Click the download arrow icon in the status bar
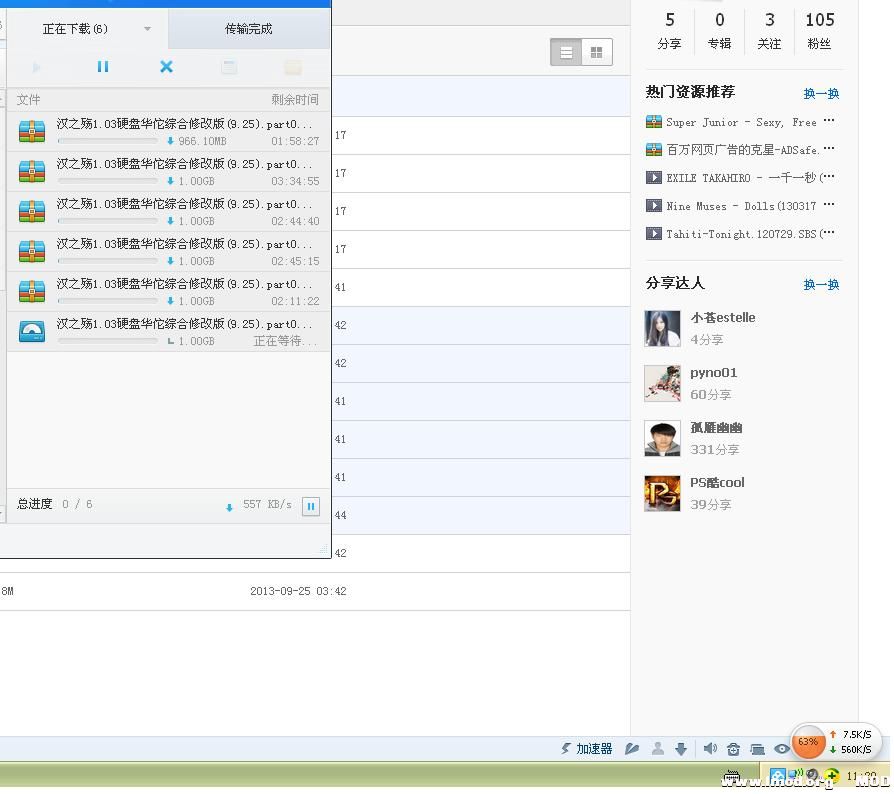This screenshot has width=894, height=794. pos(681,748)
